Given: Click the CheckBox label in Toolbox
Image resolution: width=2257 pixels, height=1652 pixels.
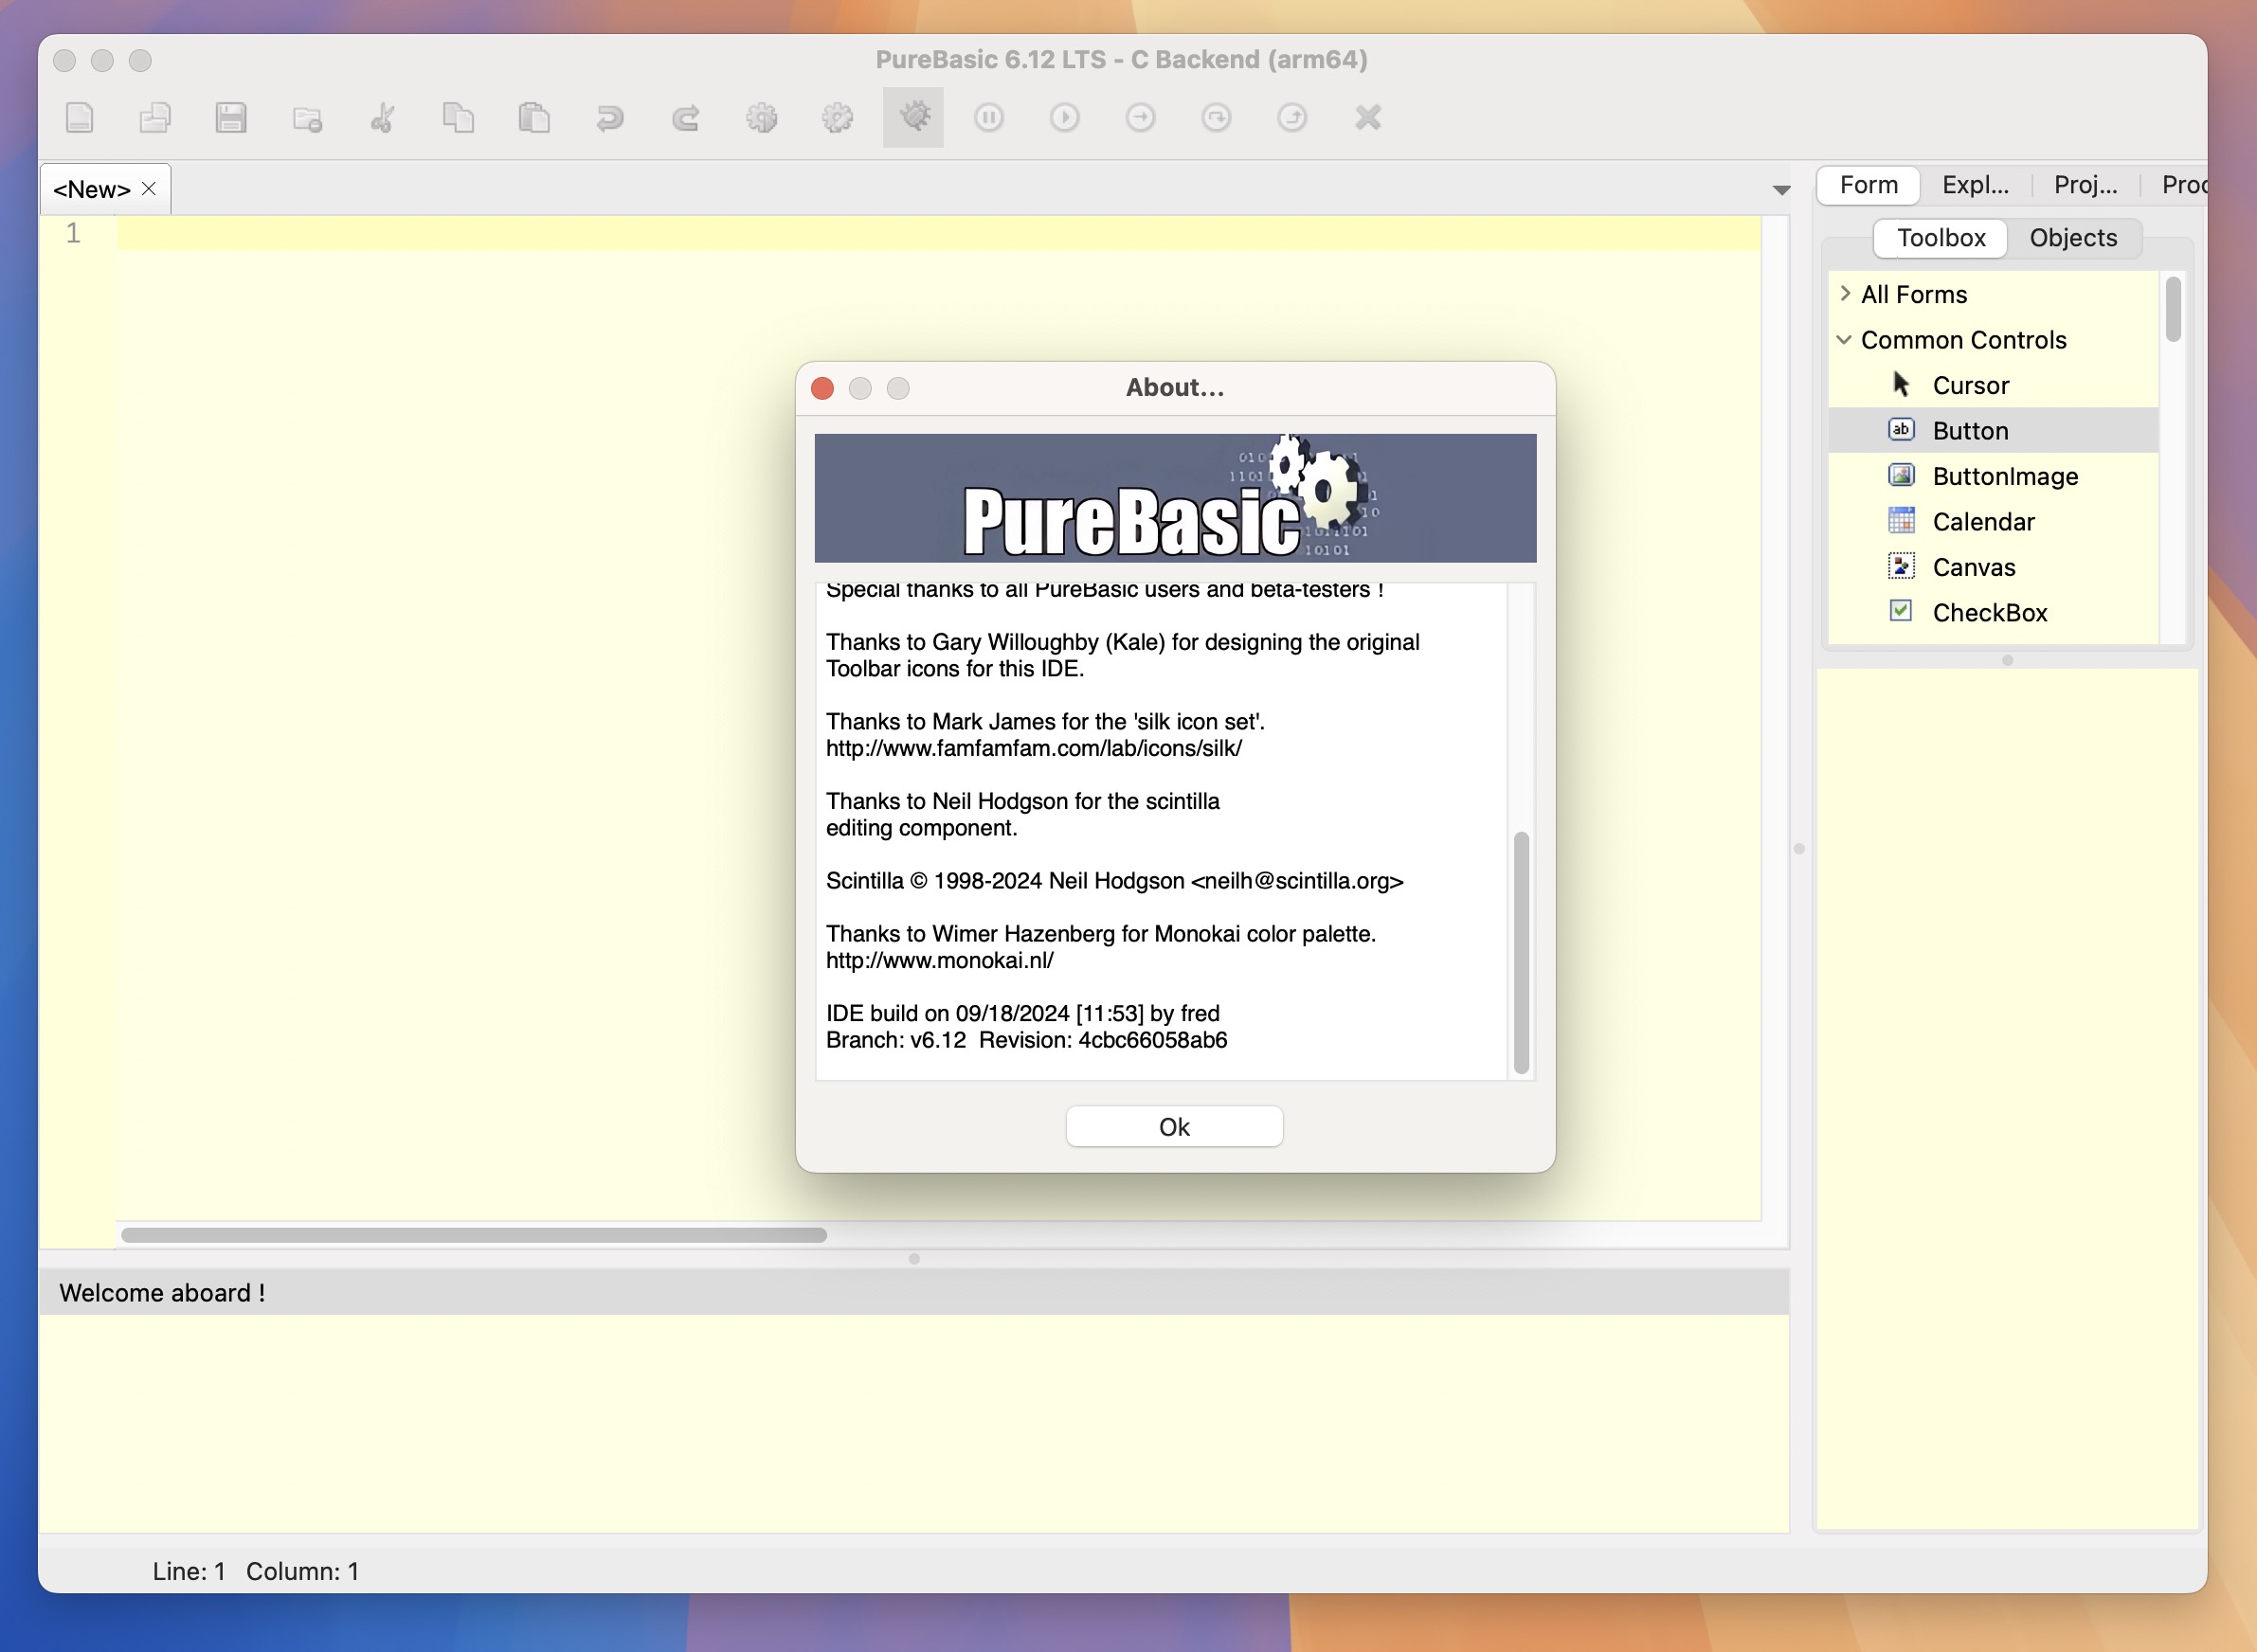Looking at the screenshot, I should click(1989, 613).
